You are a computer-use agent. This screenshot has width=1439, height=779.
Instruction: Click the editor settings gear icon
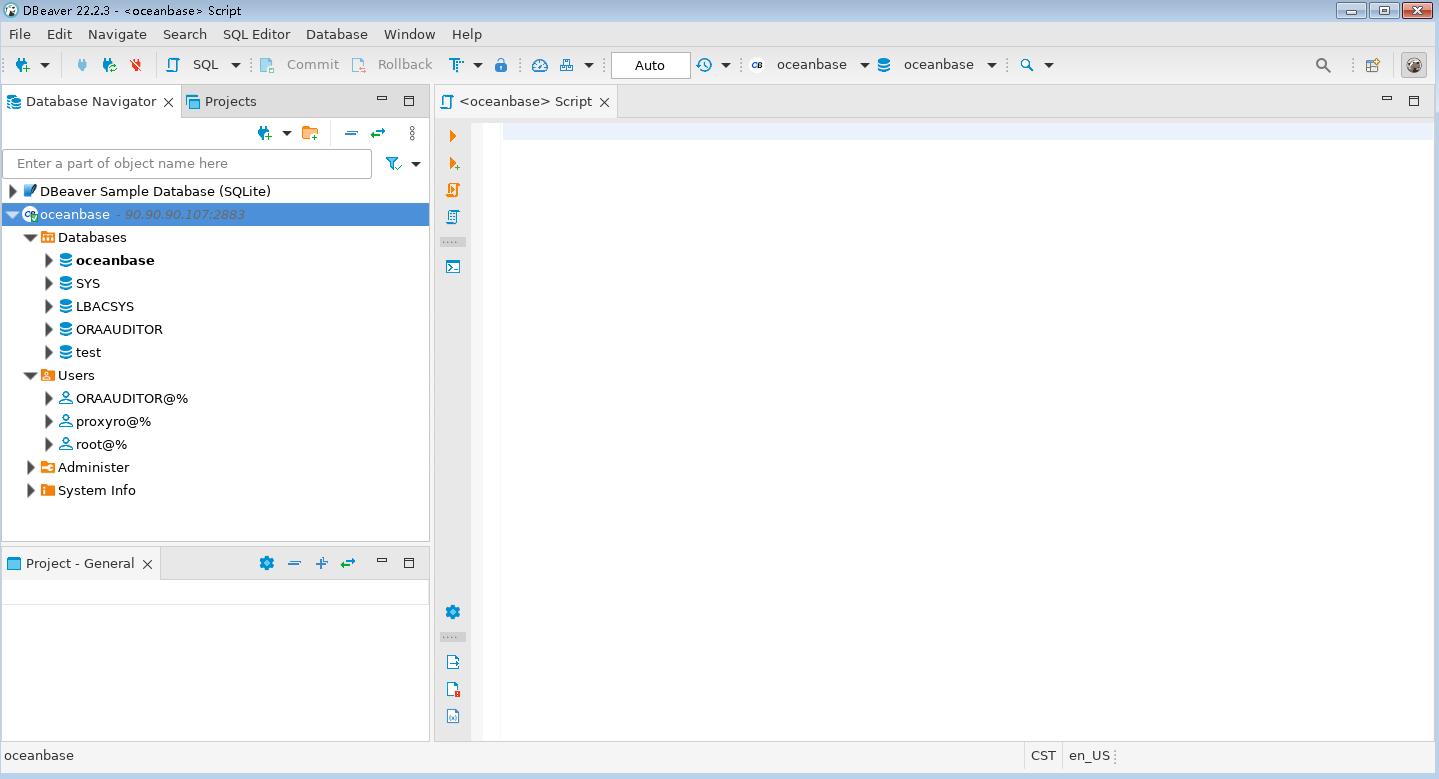[x=453, y=612]
